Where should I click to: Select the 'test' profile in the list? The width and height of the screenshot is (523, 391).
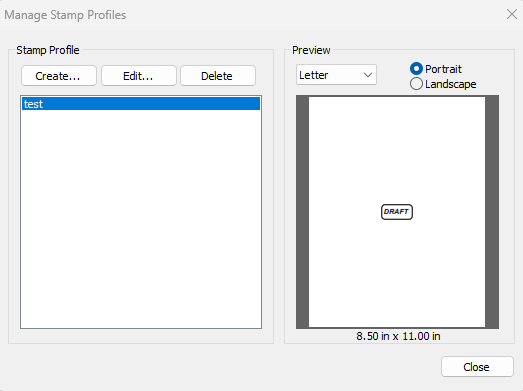click(x=141, y=104)
